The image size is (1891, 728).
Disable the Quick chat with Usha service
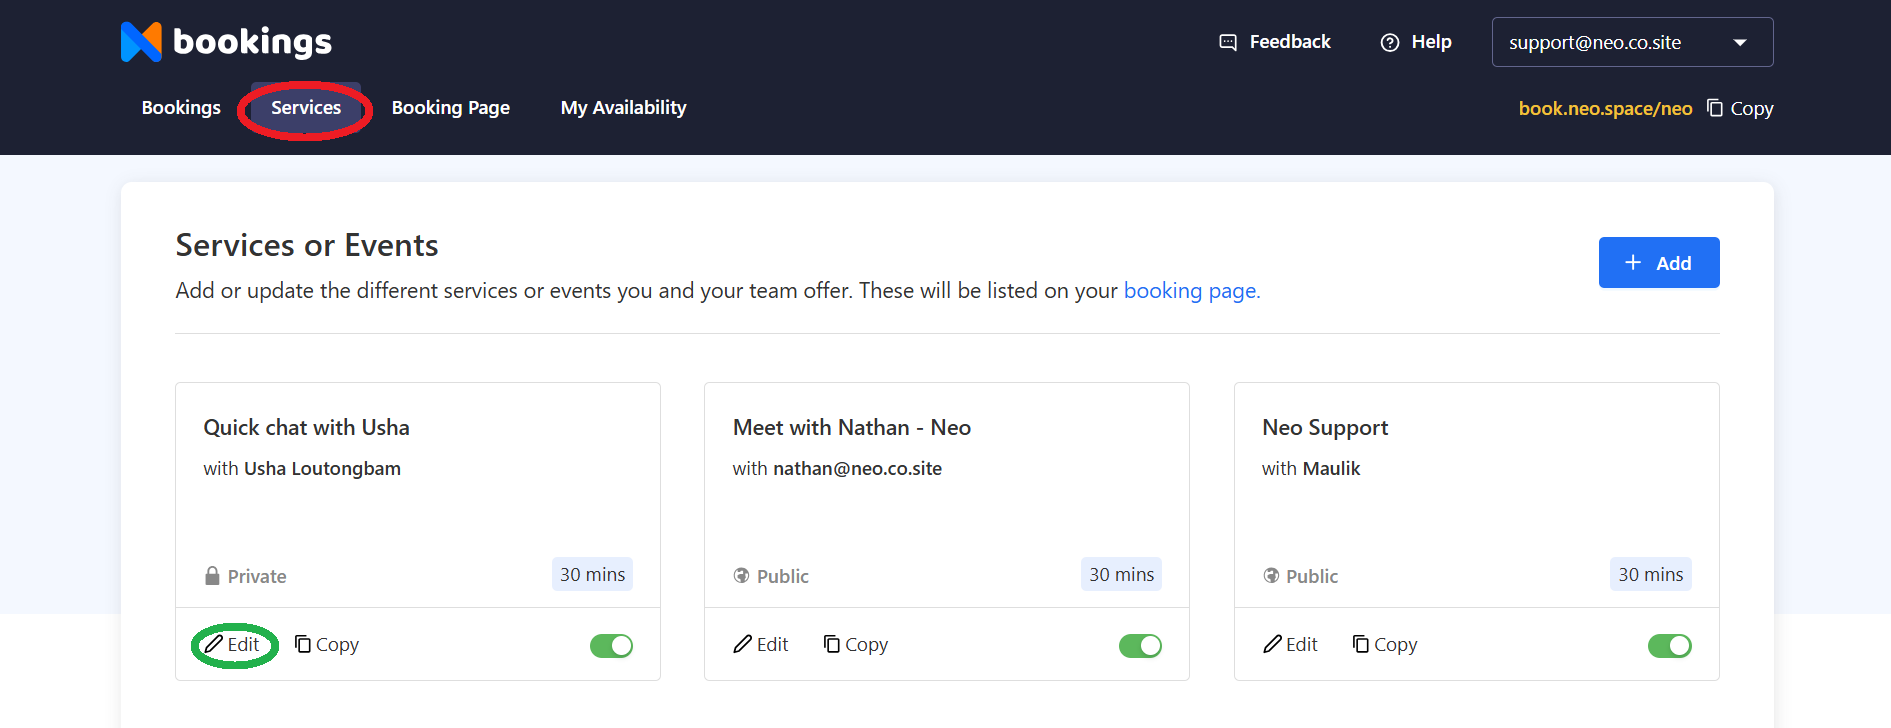pos(611,646)
